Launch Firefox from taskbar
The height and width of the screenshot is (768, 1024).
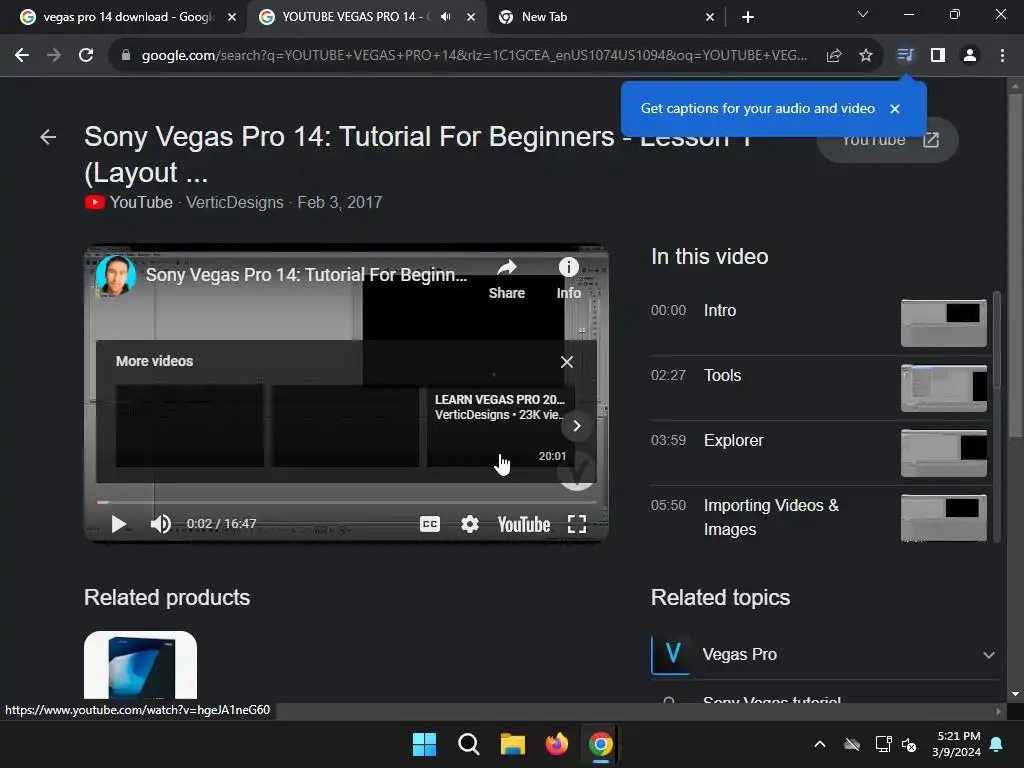(556, 744)
